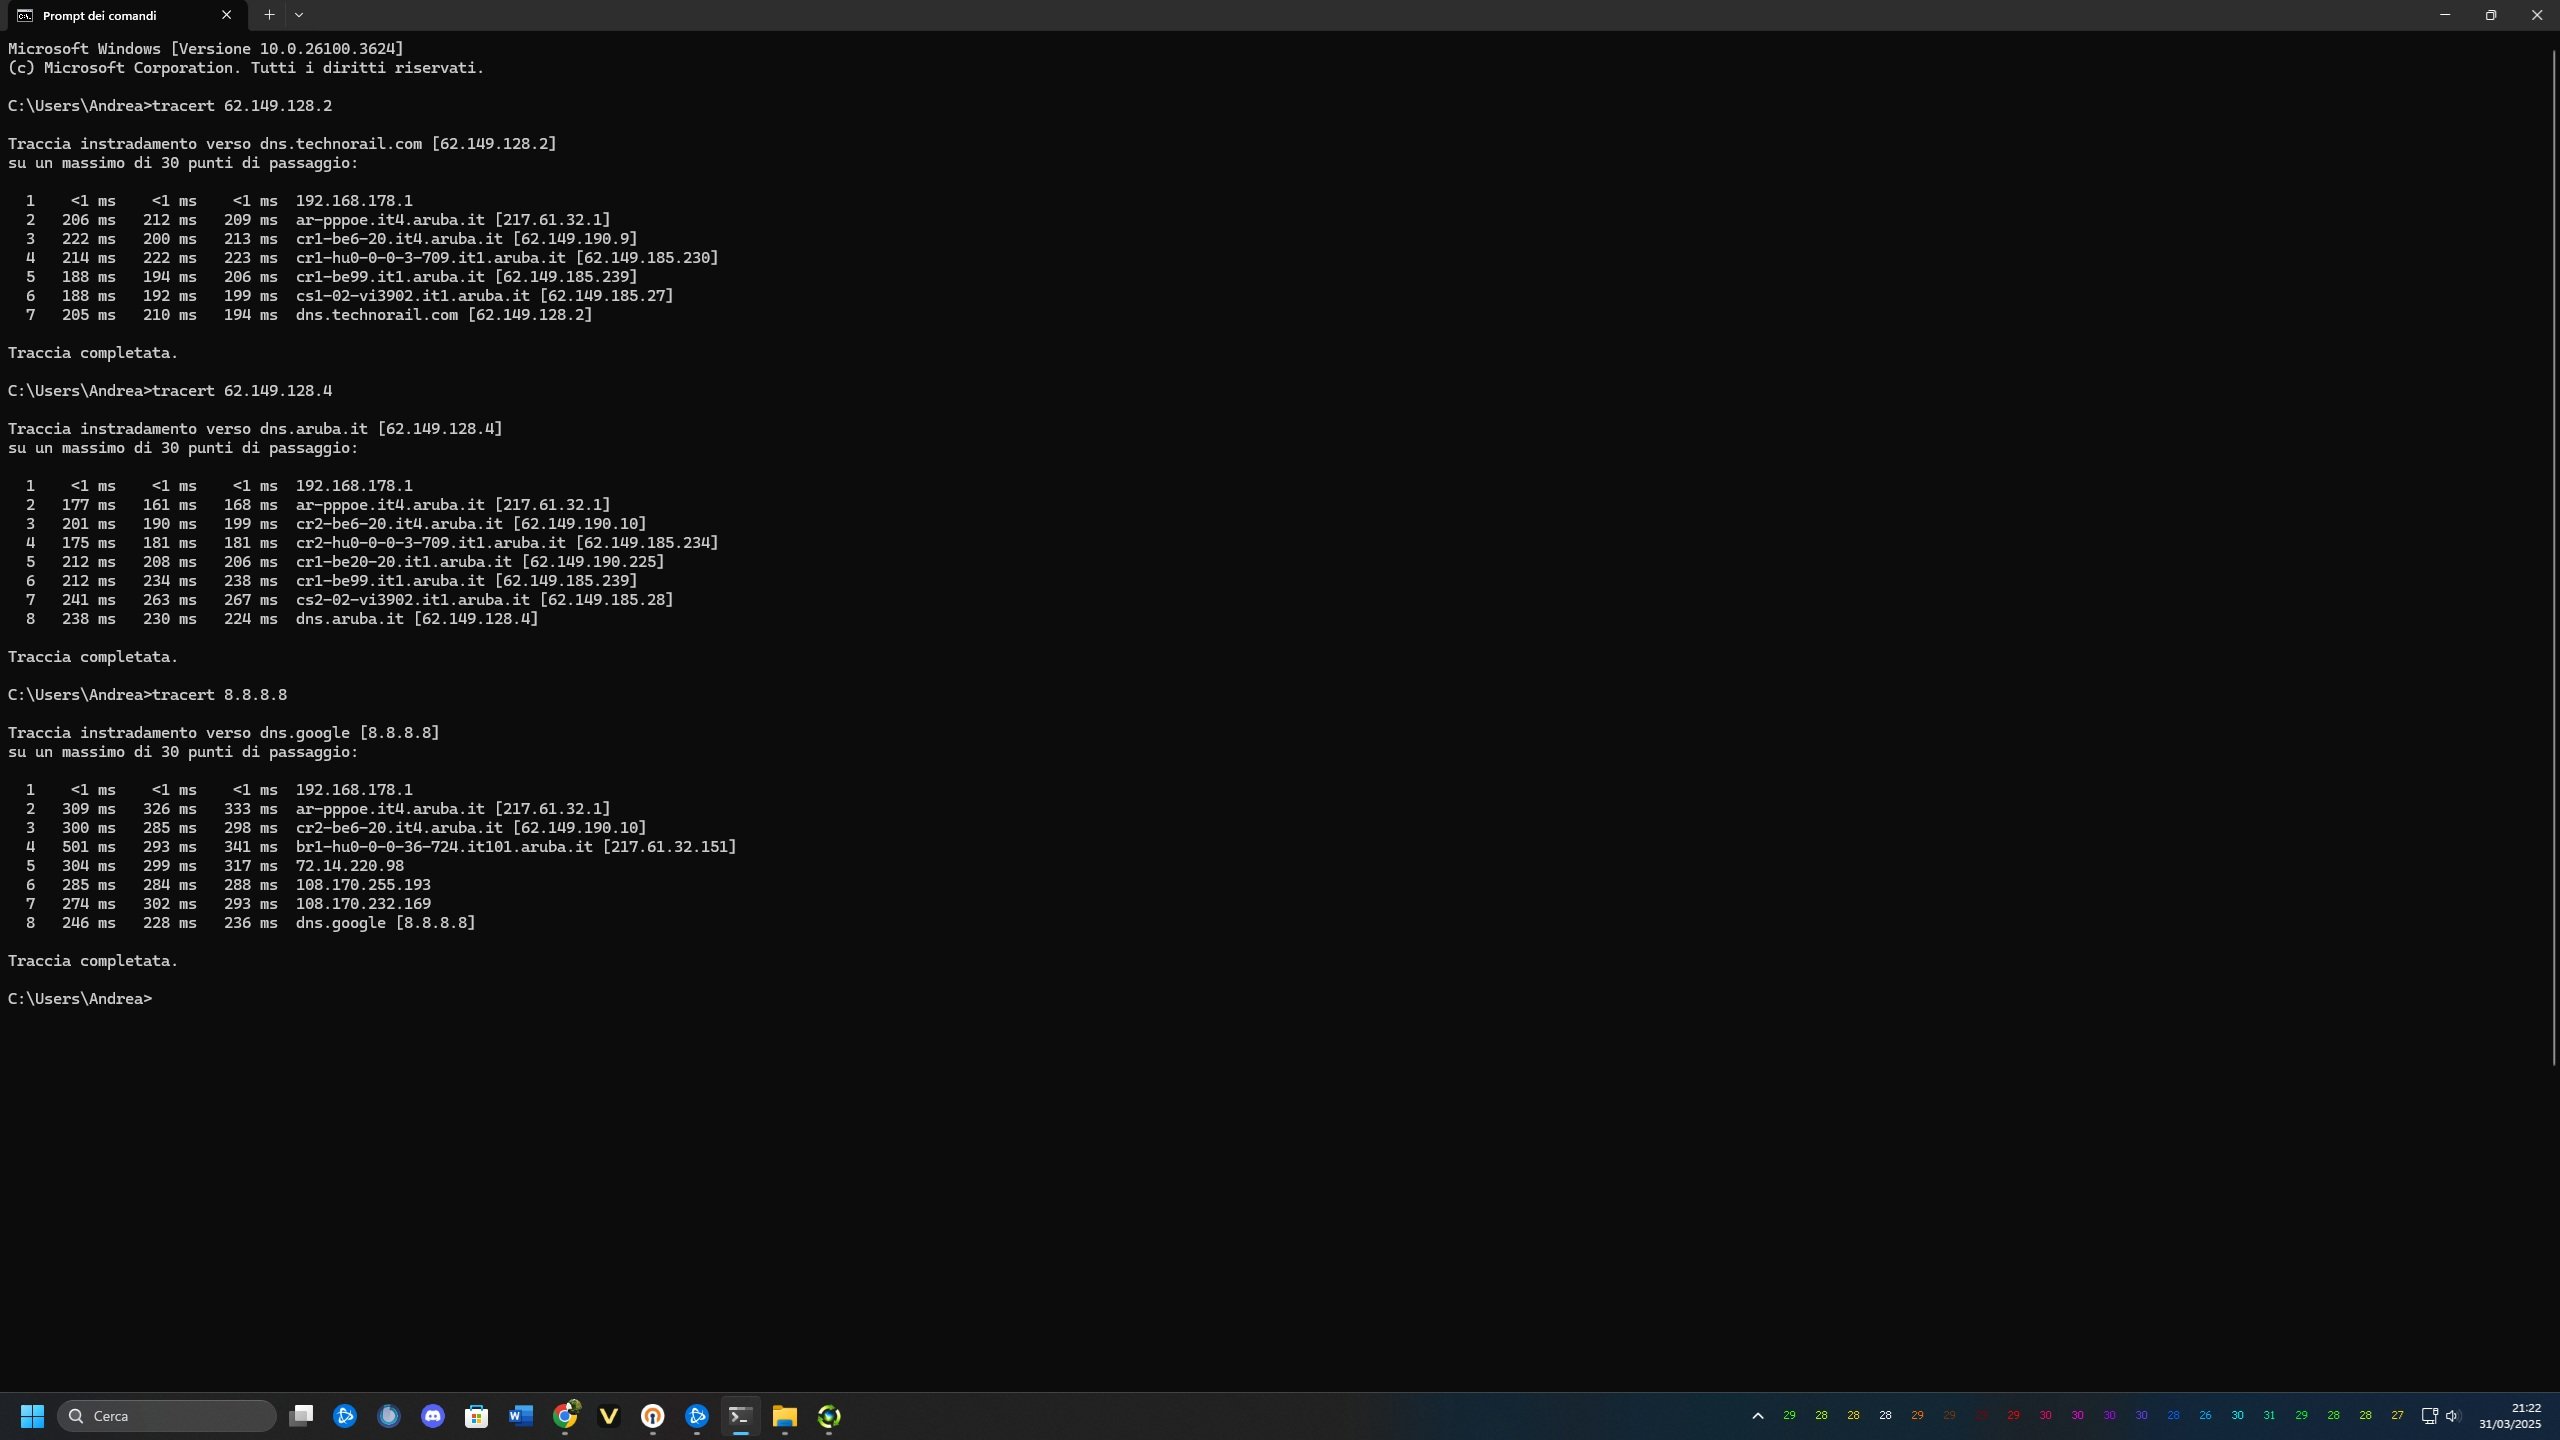
Task: Expand the new tab profile dropdown chevron
Action: [x=299, y=15]
